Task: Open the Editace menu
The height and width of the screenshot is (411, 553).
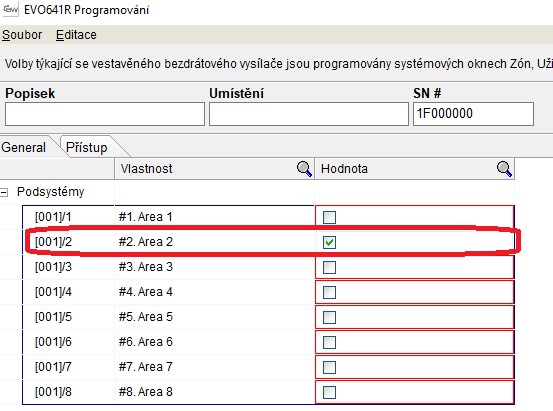Action: coord(76,35)
